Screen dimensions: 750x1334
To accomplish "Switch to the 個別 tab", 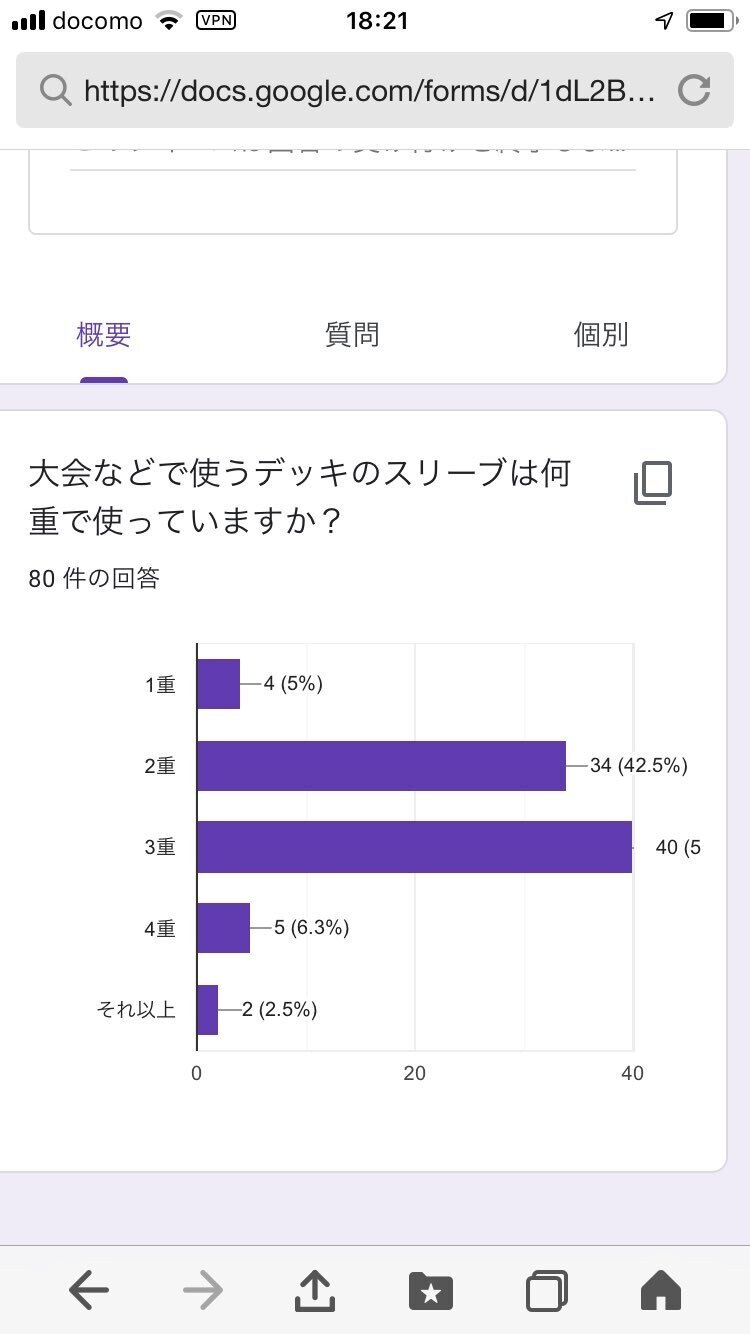I will (x=600, y=334).
